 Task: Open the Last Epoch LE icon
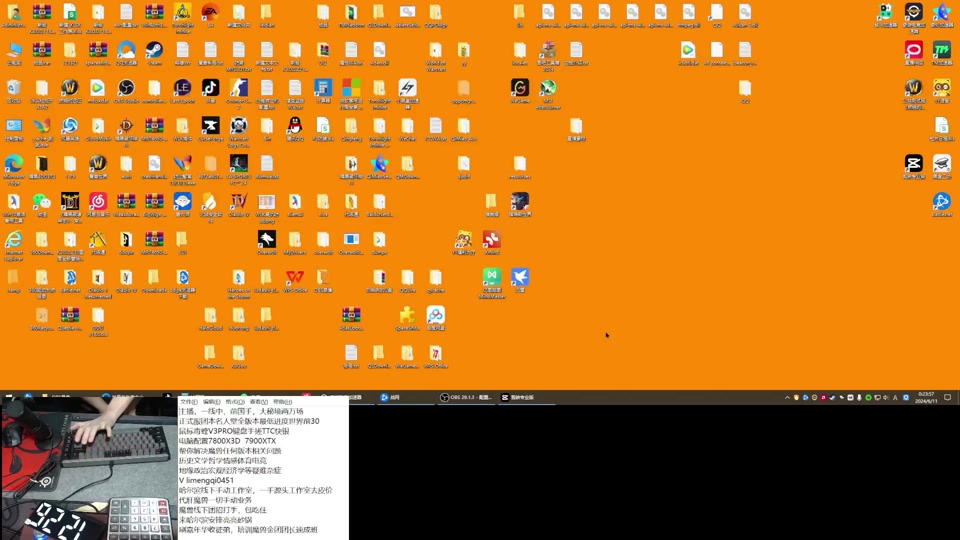pos(182,88)
